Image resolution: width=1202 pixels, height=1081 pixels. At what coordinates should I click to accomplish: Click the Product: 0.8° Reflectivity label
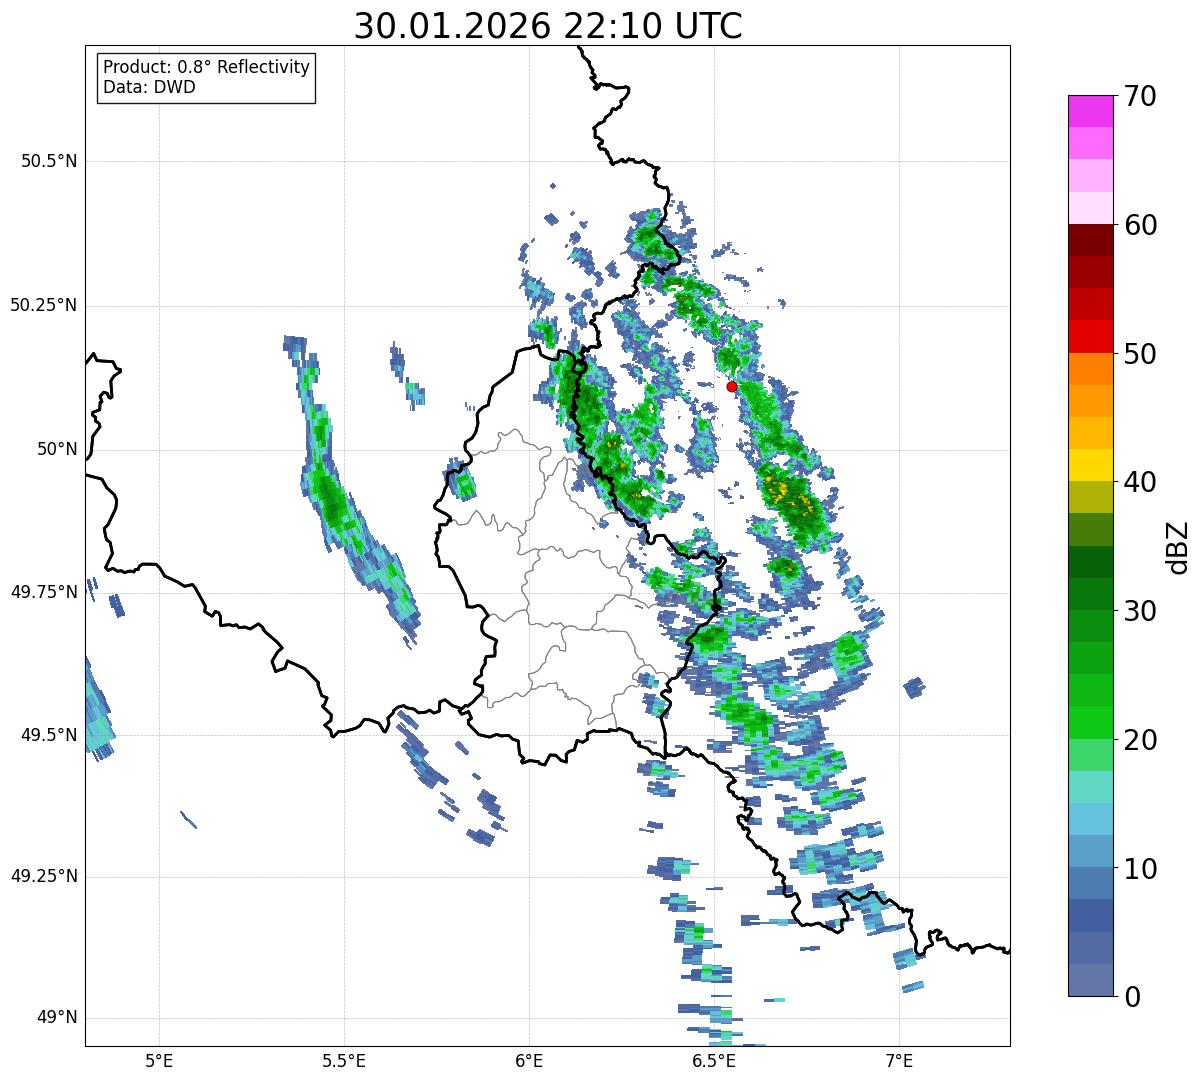click(206, 67)
